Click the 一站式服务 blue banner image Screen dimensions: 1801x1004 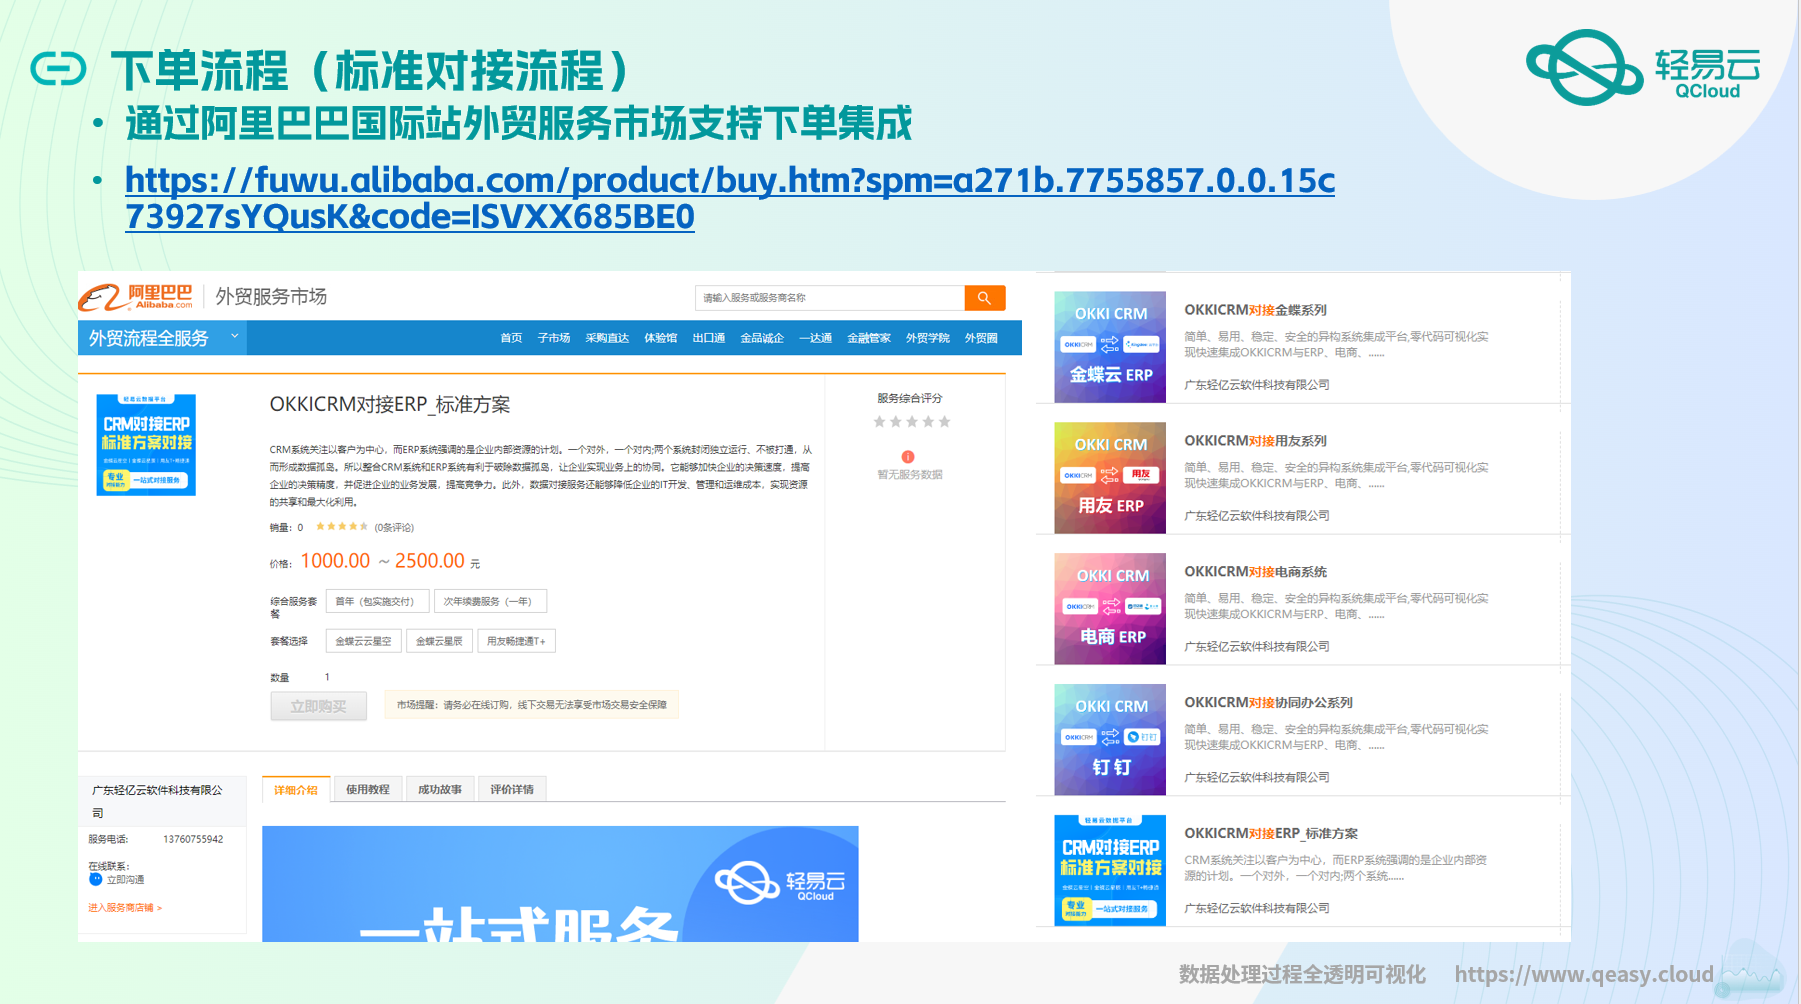(560, 883)
